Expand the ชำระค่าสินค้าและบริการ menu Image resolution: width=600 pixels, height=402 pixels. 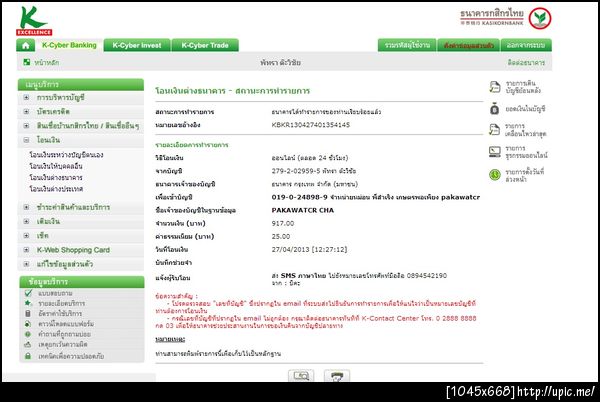pyautogui.click(x=26, y=207)
